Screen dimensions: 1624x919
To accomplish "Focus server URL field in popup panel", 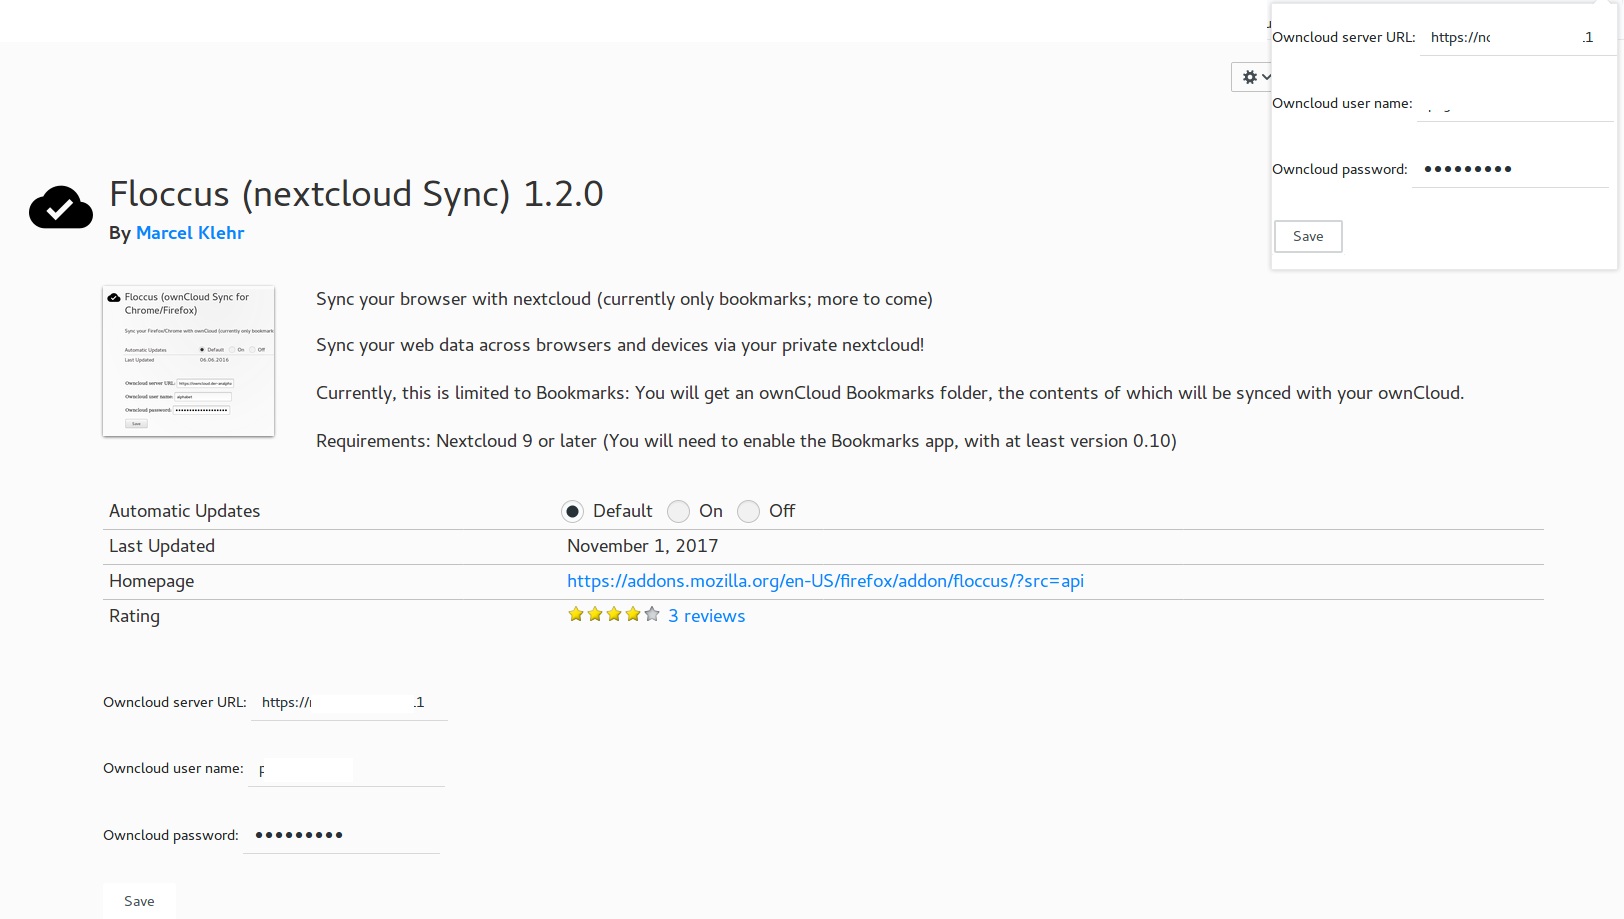I will click(x=1516, y=38).
